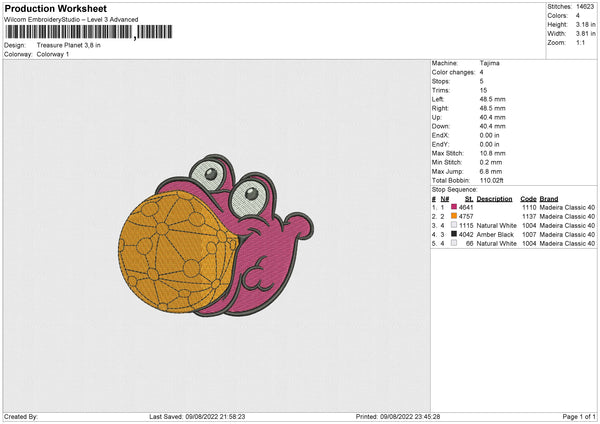Screen dimensions: 600x424
Task: Click the Brand column header
Action: (549, 199)
